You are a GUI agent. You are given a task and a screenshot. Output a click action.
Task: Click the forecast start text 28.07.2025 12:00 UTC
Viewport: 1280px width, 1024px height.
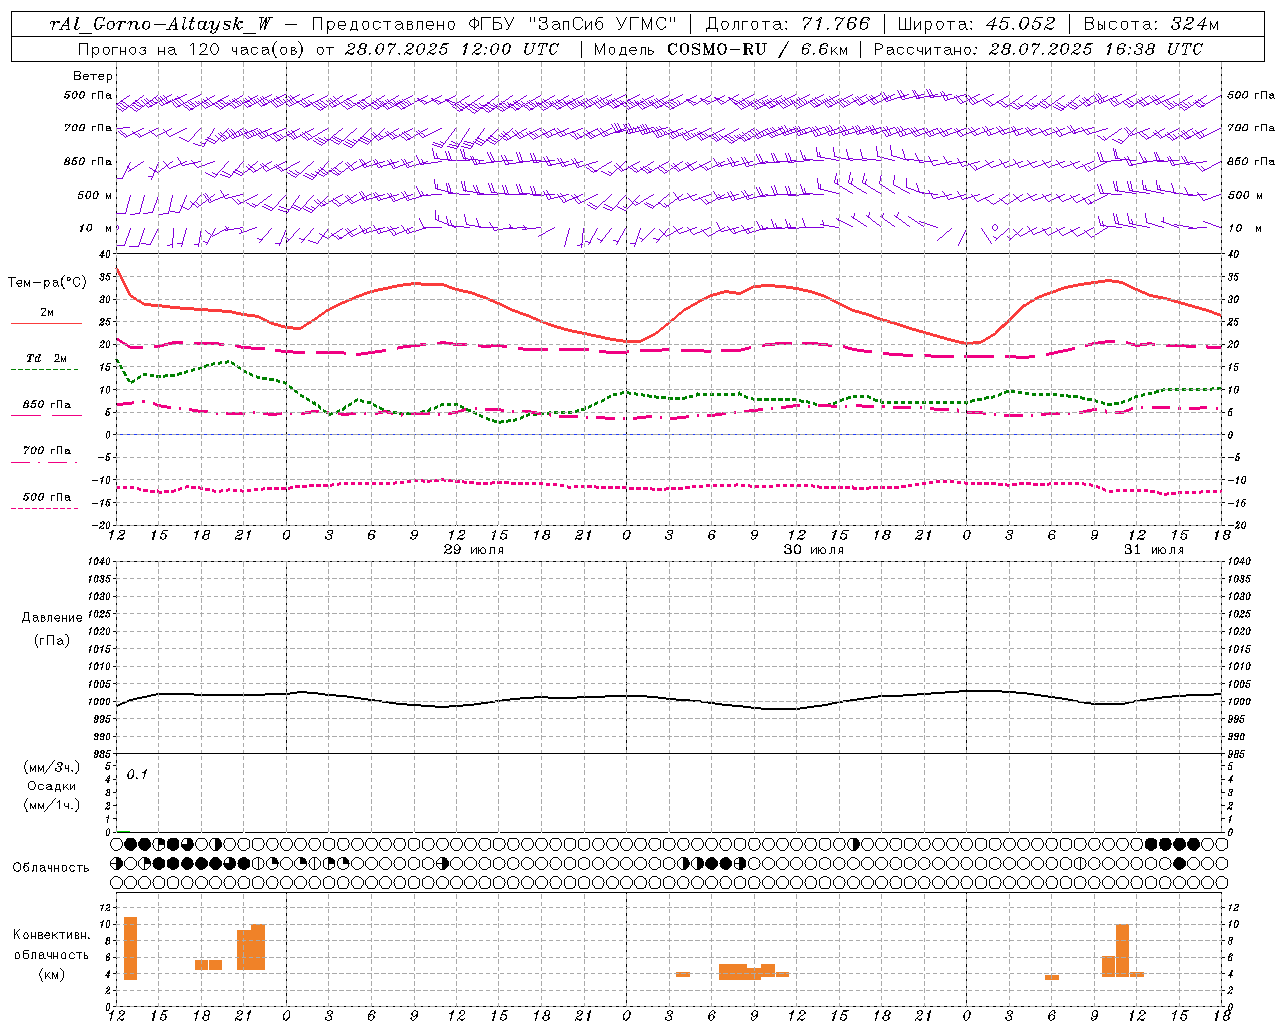452,49
